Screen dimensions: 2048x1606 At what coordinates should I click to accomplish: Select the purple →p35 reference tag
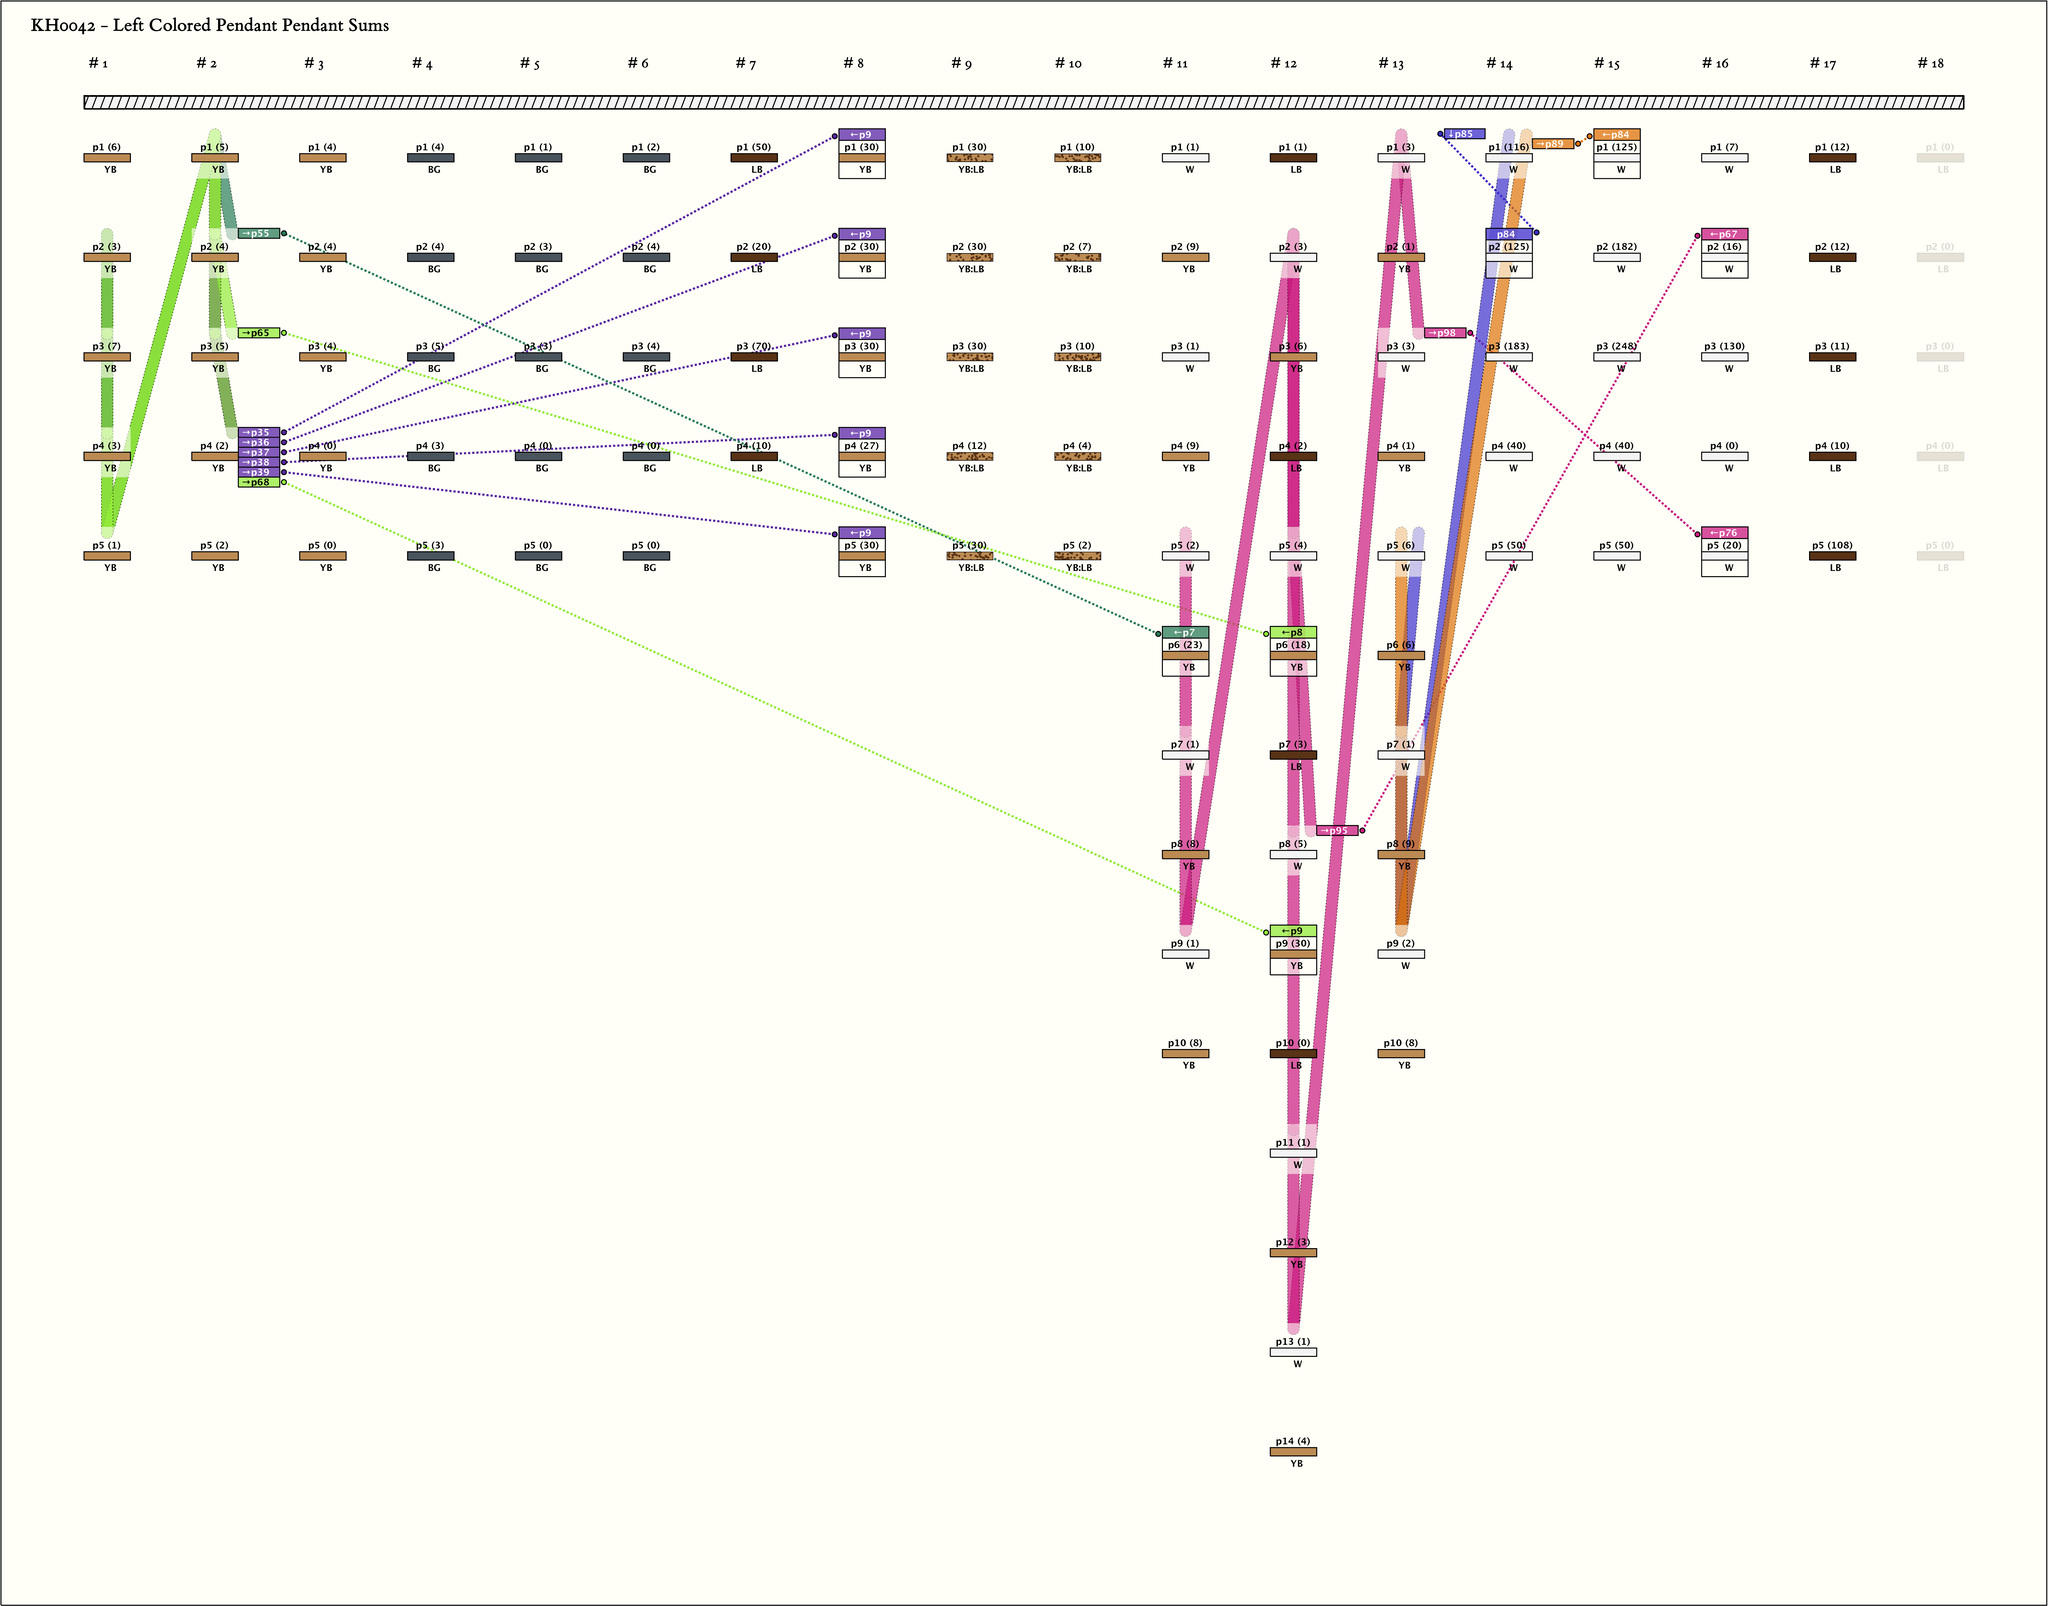point(259,432)
